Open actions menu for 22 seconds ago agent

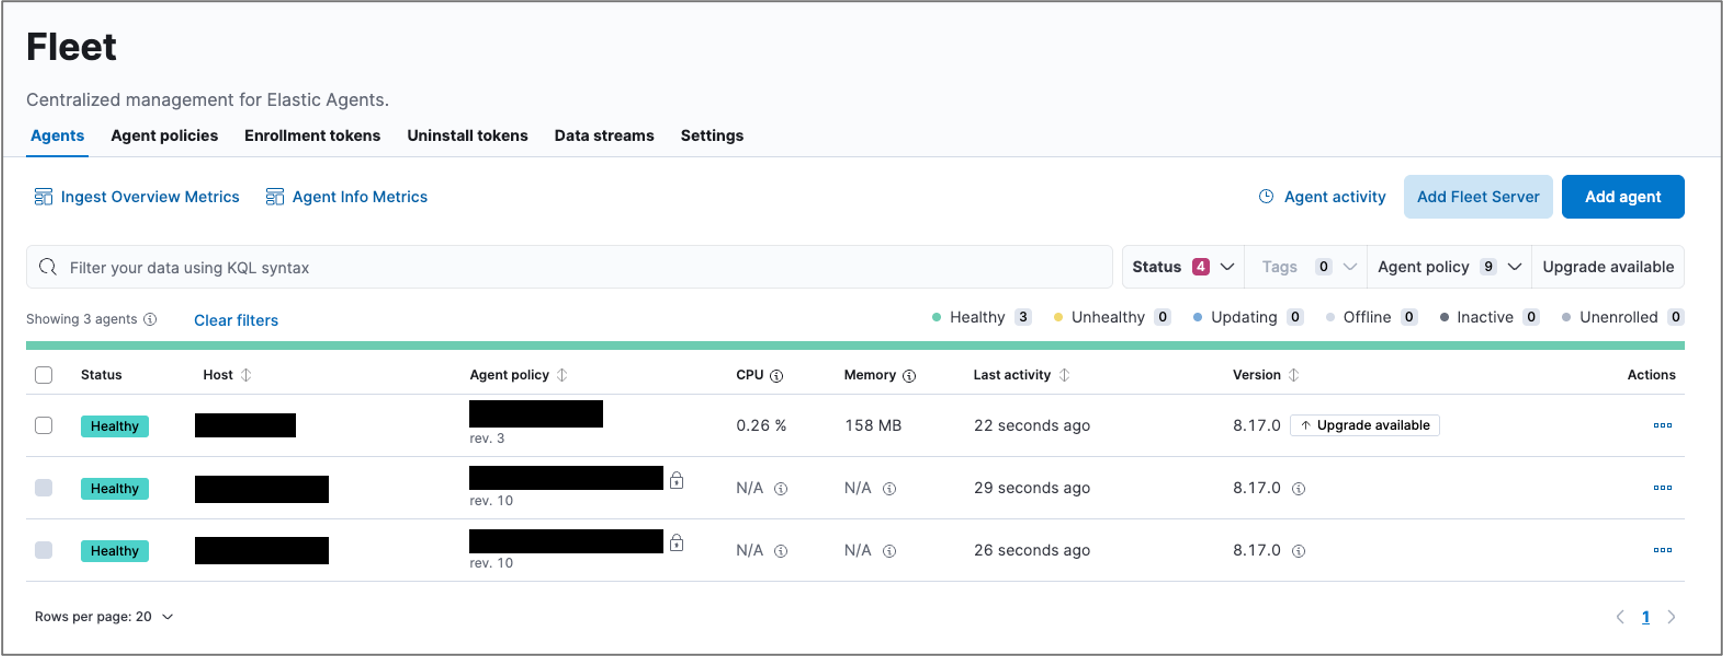1662,425
